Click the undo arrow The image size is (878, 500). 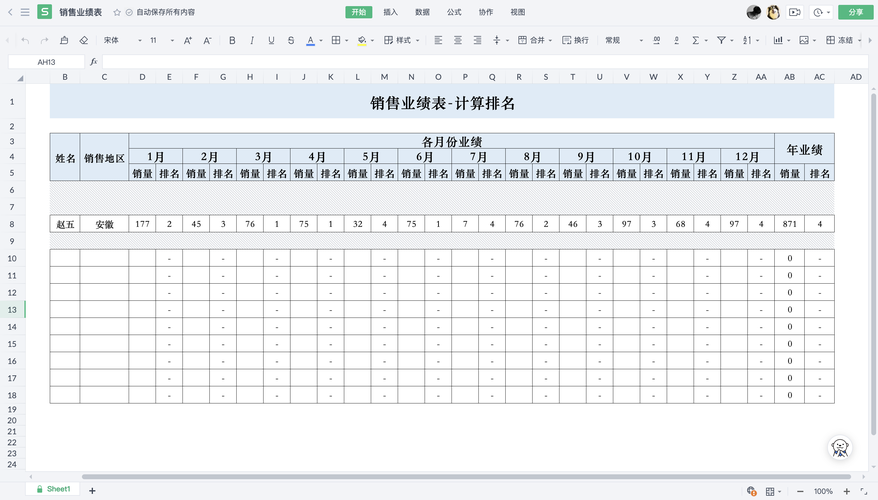point(25,40)
